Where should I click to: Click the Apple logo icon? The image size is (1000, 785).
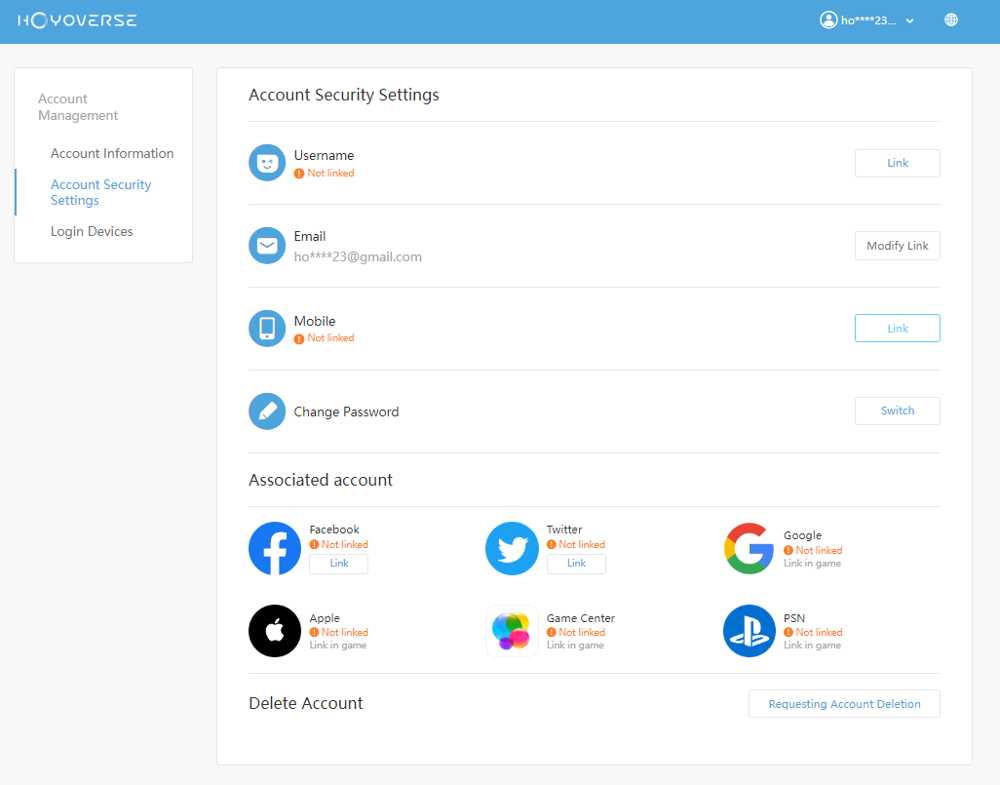[x=274, y=631]
